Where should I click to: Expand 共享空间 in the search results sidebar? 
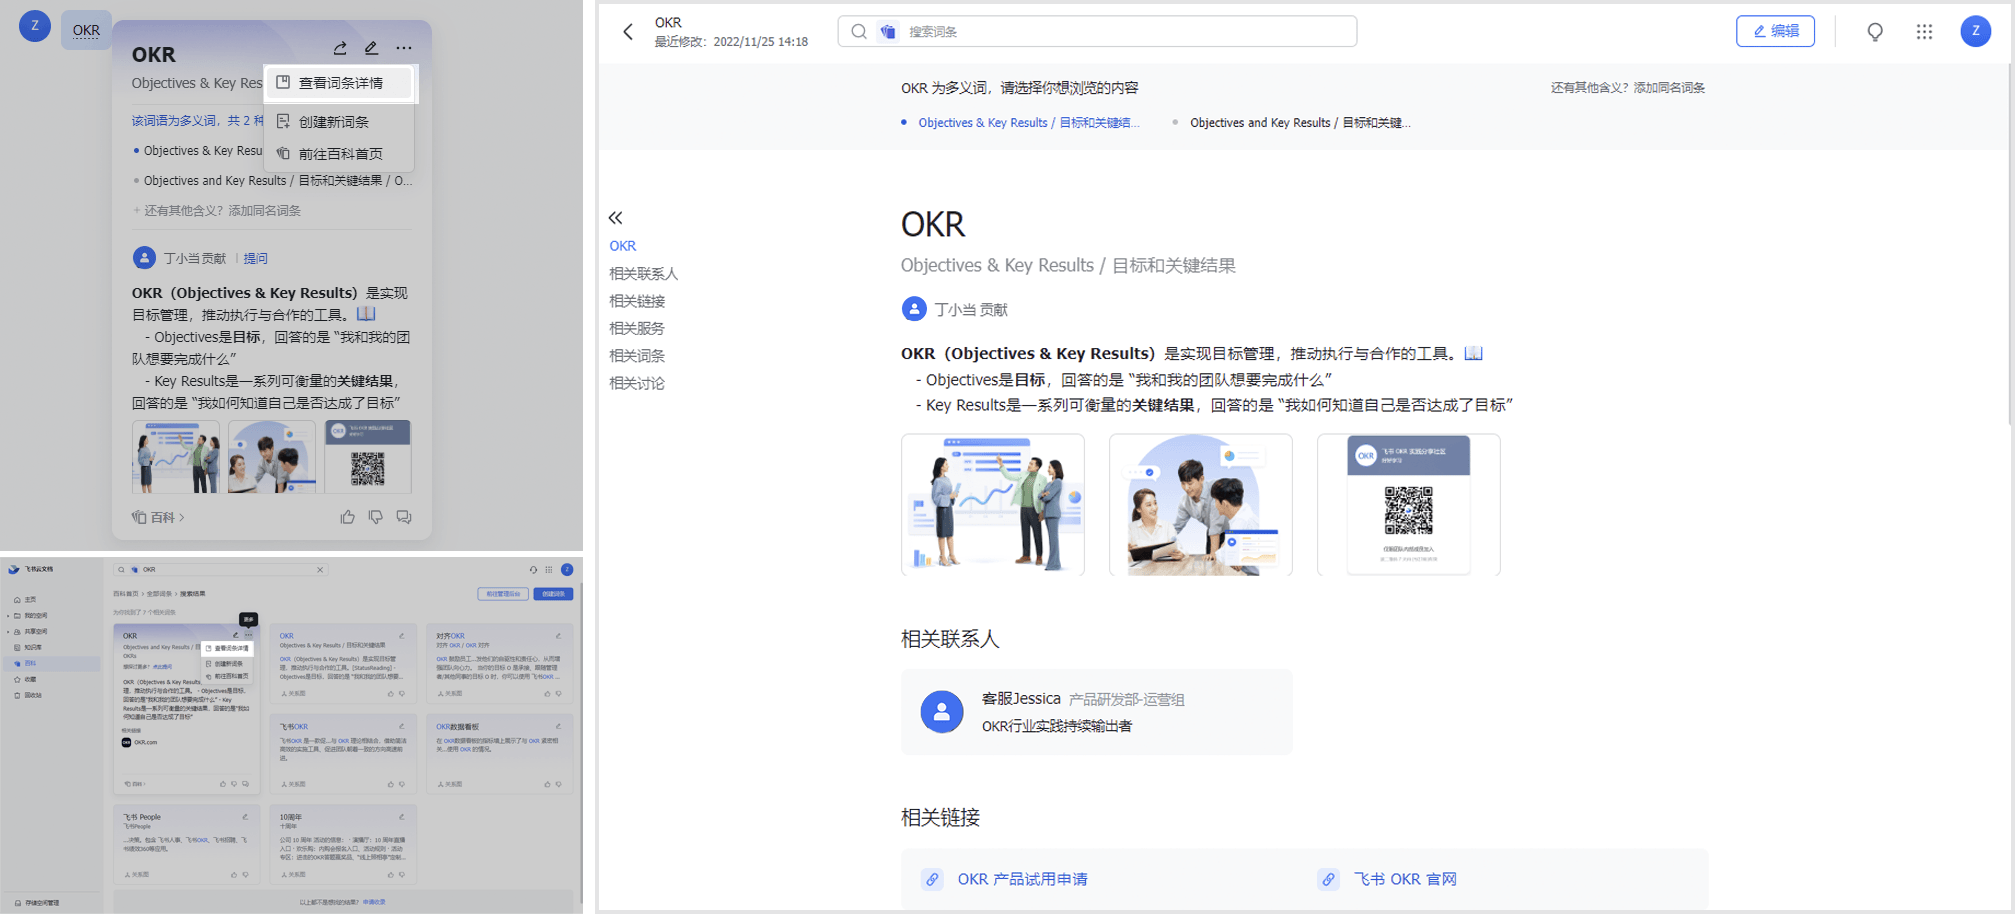pos(9,632)
